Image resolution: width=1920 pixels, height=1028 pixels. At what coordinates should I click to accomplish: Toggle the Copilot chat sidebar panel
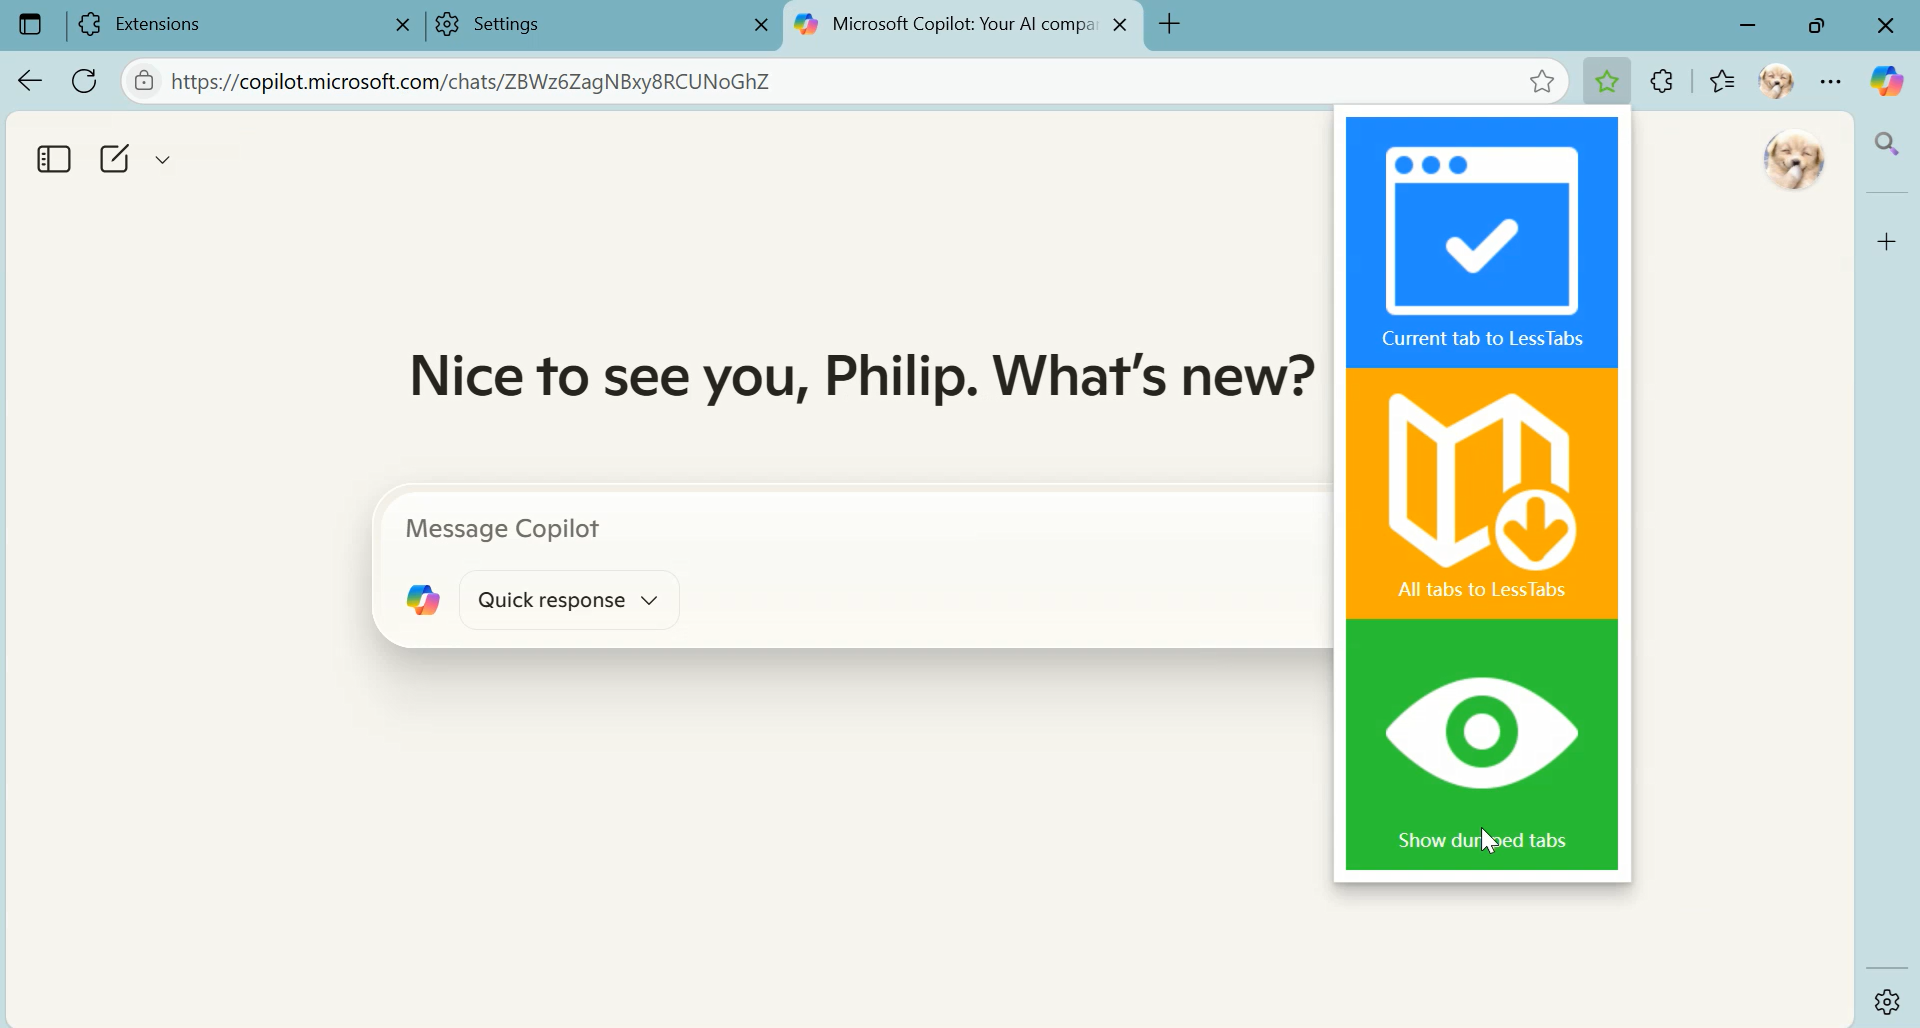53,160
